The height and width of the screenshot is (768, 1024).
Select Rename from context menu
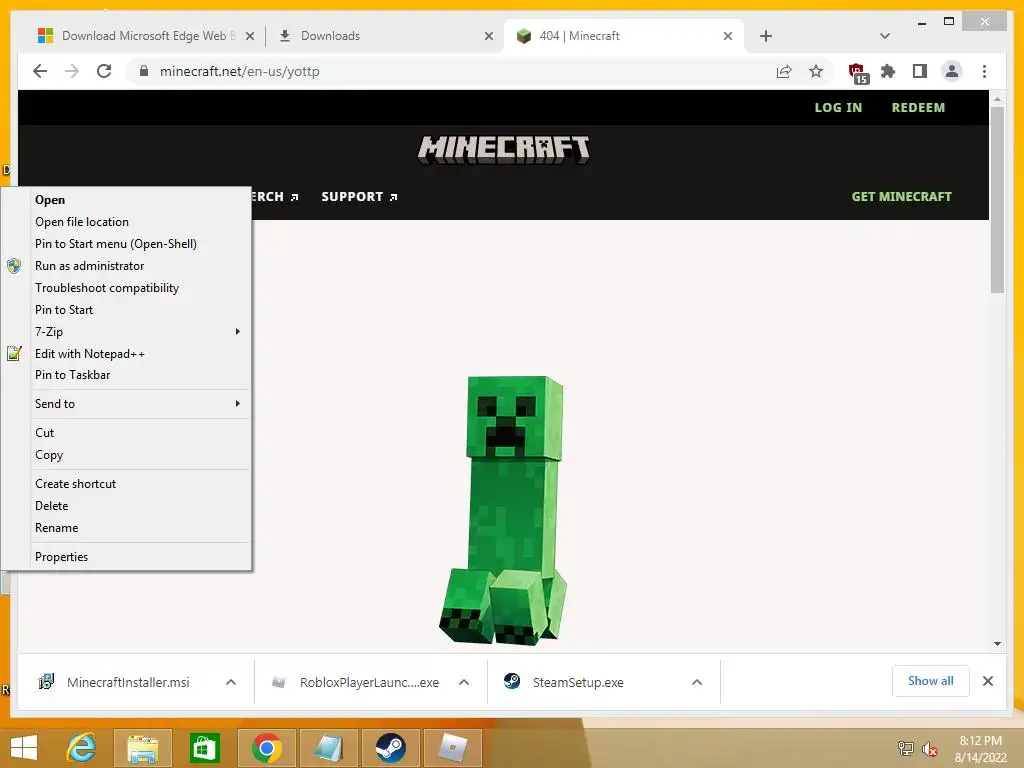[140, 528]
